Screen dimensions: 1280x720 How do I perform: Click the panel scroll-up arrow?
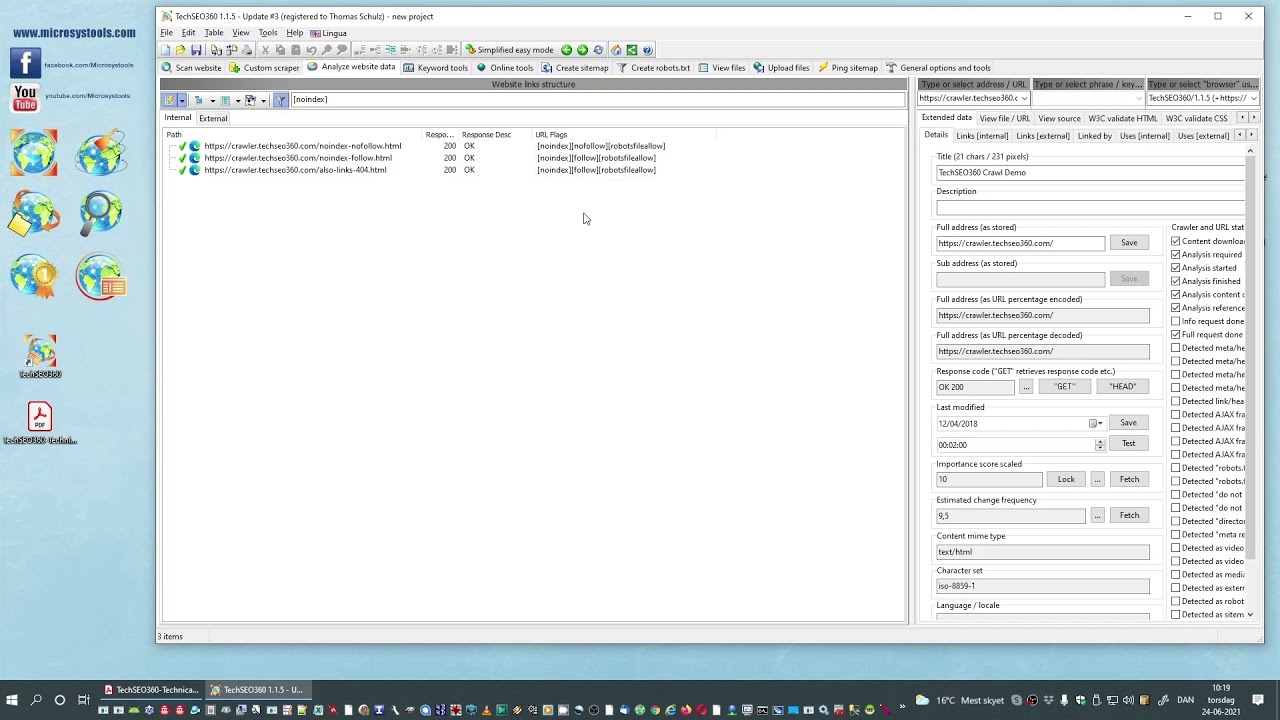coord(1250,151)
